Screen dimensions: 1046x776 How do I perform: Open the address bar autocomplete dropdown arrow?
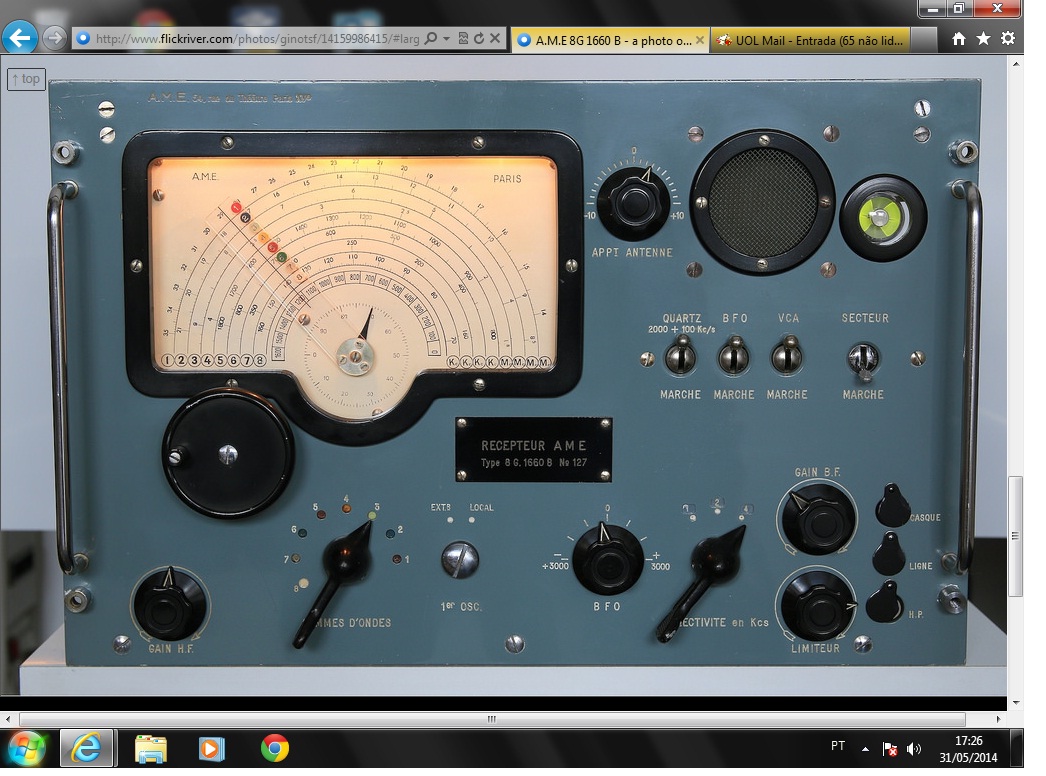click(x=446, y=38)
